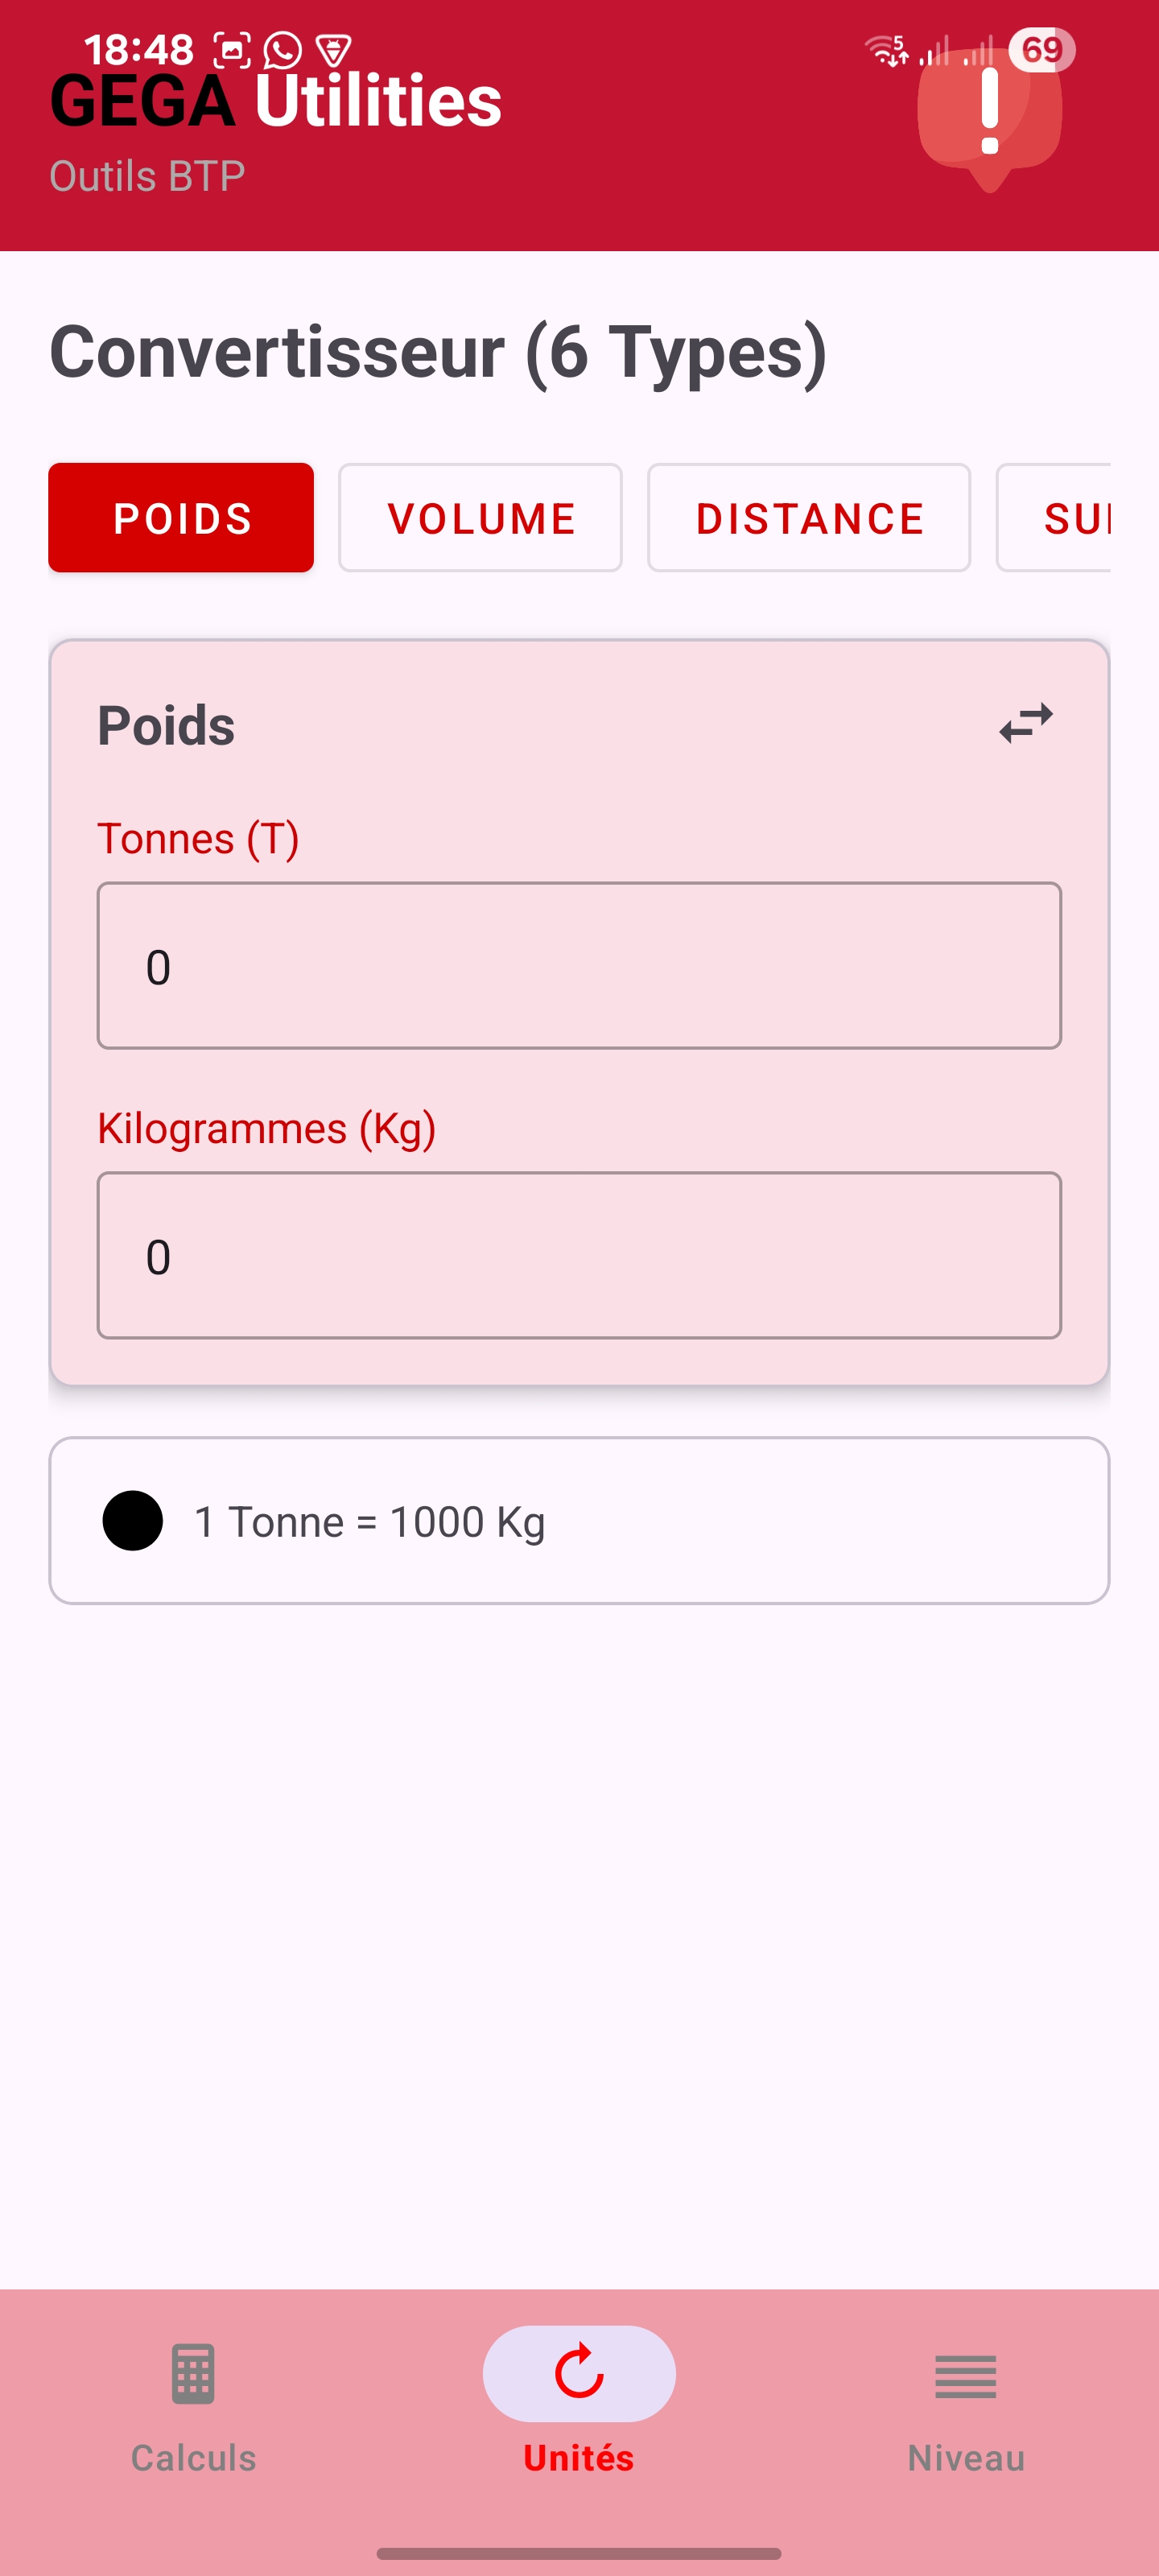
Task: Click the swap units arrows icon
Action: coord(1026,723)
